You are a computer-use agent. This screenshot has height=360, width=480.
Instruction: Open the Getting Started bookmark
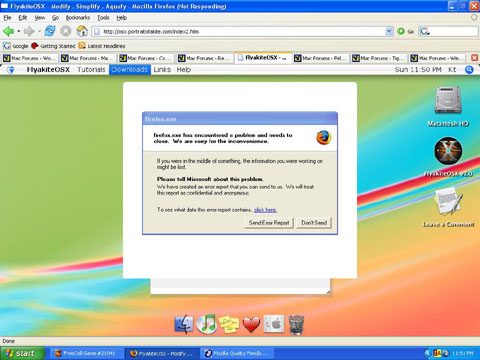click(x=53, y=46)
